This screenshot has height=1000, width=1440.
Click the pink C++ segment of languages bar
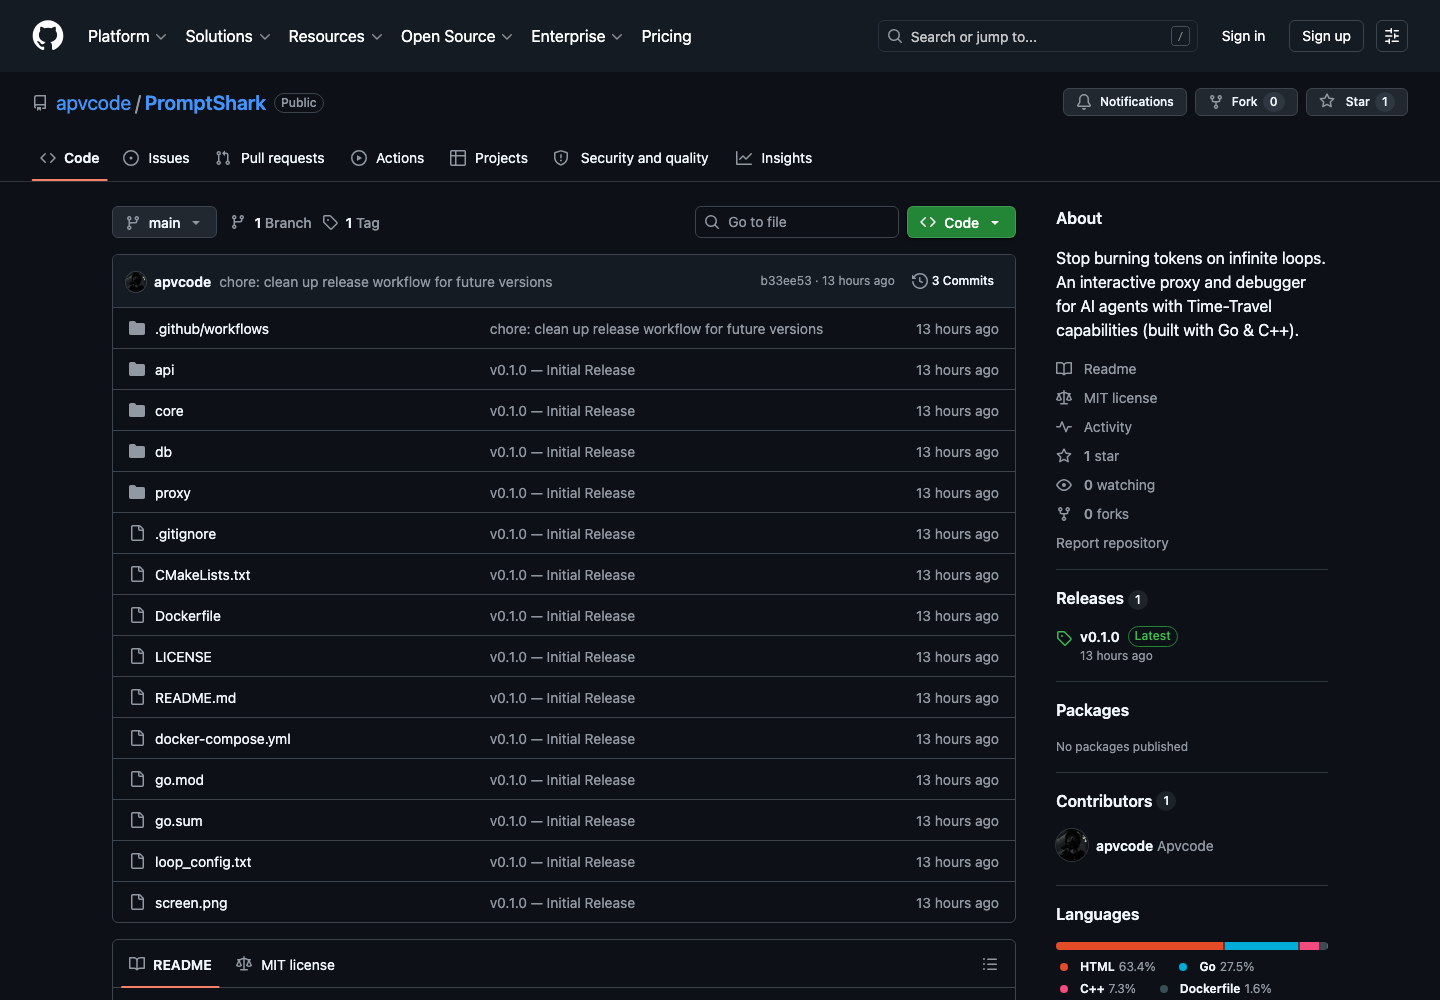point(1309,945)
